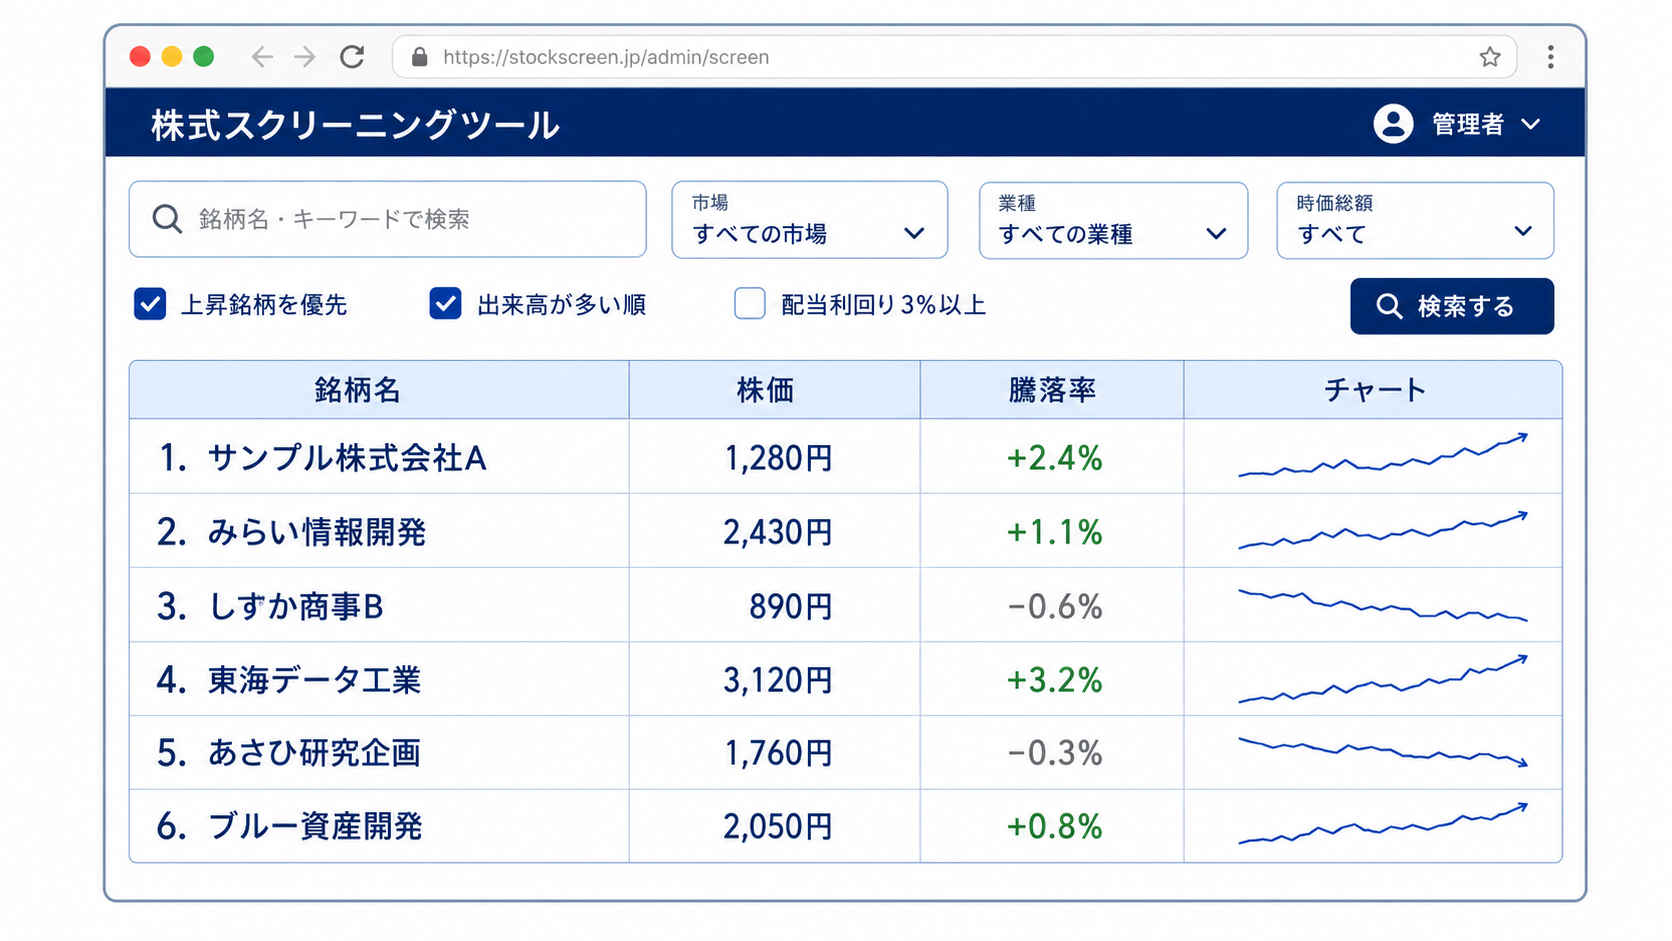Viewport: 1672px width, 941px height.
Task: Toggle the 上昇銘柄を優先 checkbox
Action: point(150,304)
